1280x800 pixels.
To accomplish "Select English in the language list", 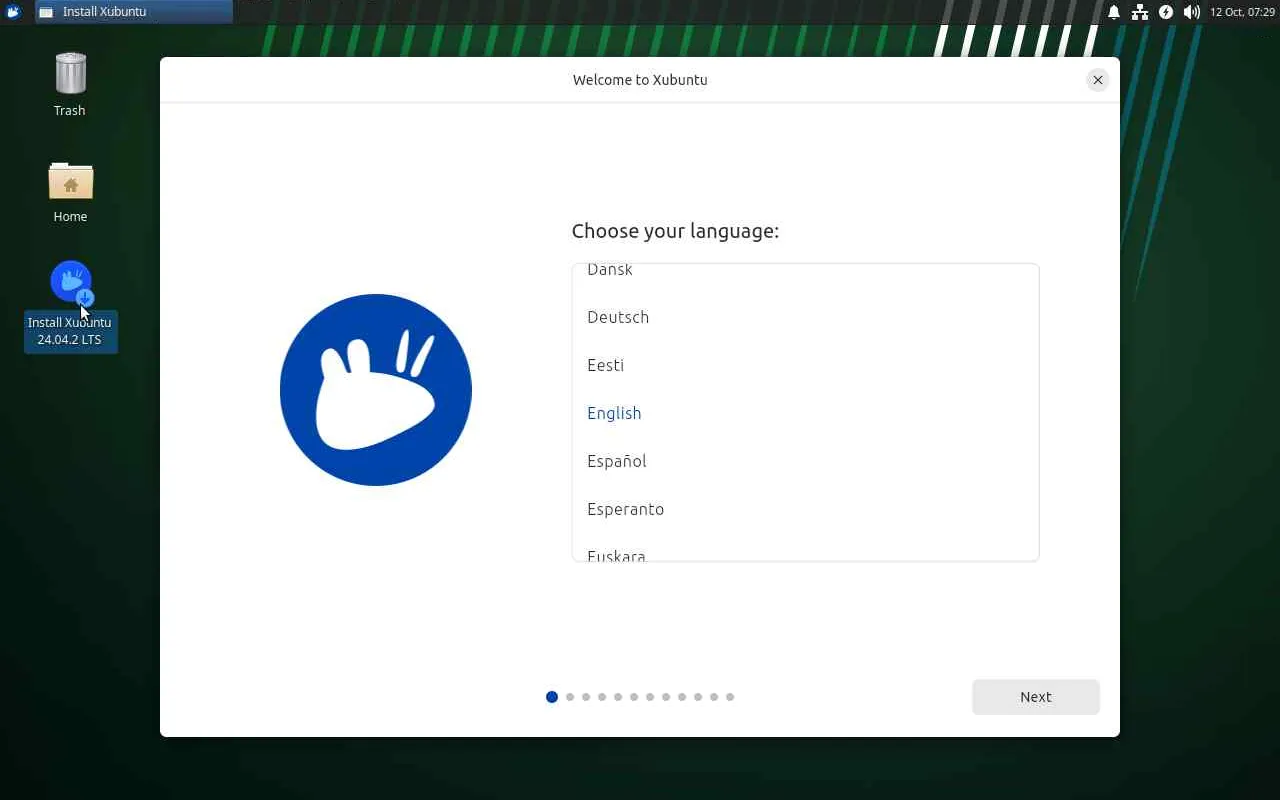I will (x=805, y=413).
